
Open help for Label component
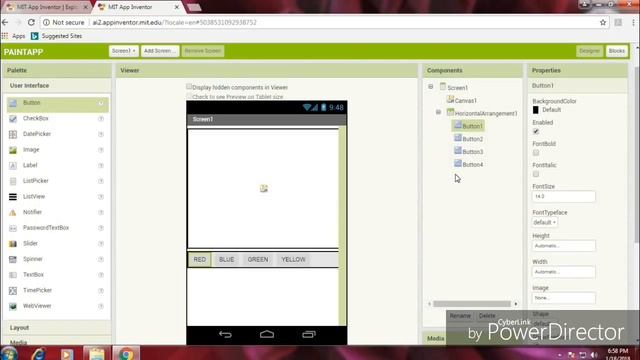[101, 166]
